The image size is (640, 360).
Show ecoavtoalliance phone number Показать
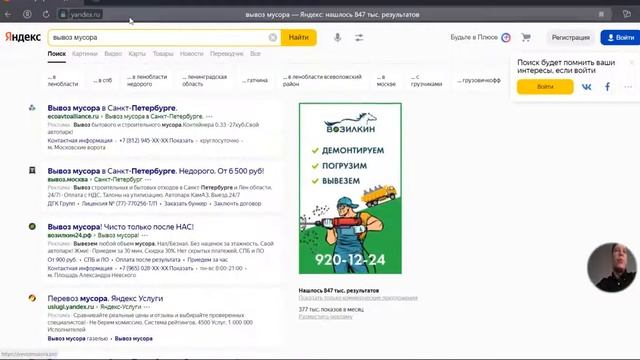tap(181, 140)
